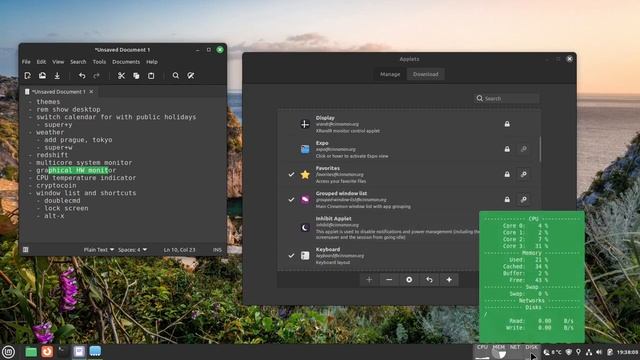The height and width of the screenshot is (360, 640).
Task: Open Find and Replace toolbar icon
Action: 191,76
